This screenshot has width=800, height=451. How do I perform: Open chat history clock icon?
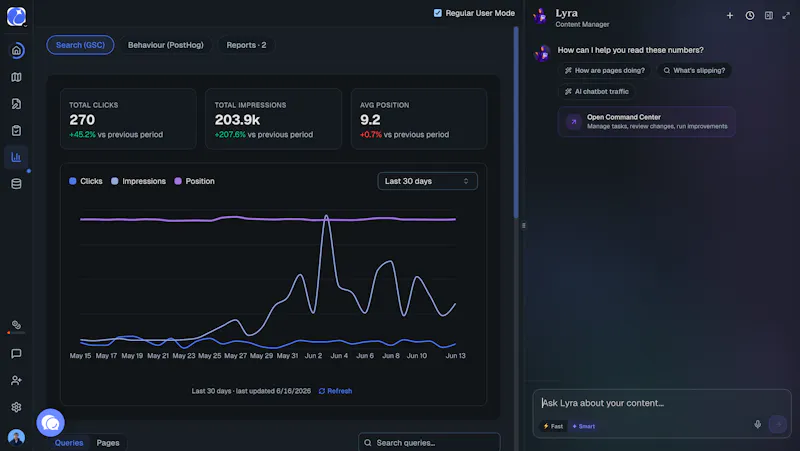[749, 16]
